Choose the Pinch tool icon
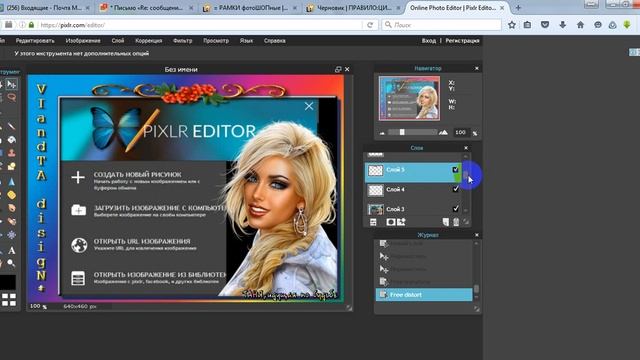Image resolution: width=640 pixels, height=360 pixels. pos(11,235)
